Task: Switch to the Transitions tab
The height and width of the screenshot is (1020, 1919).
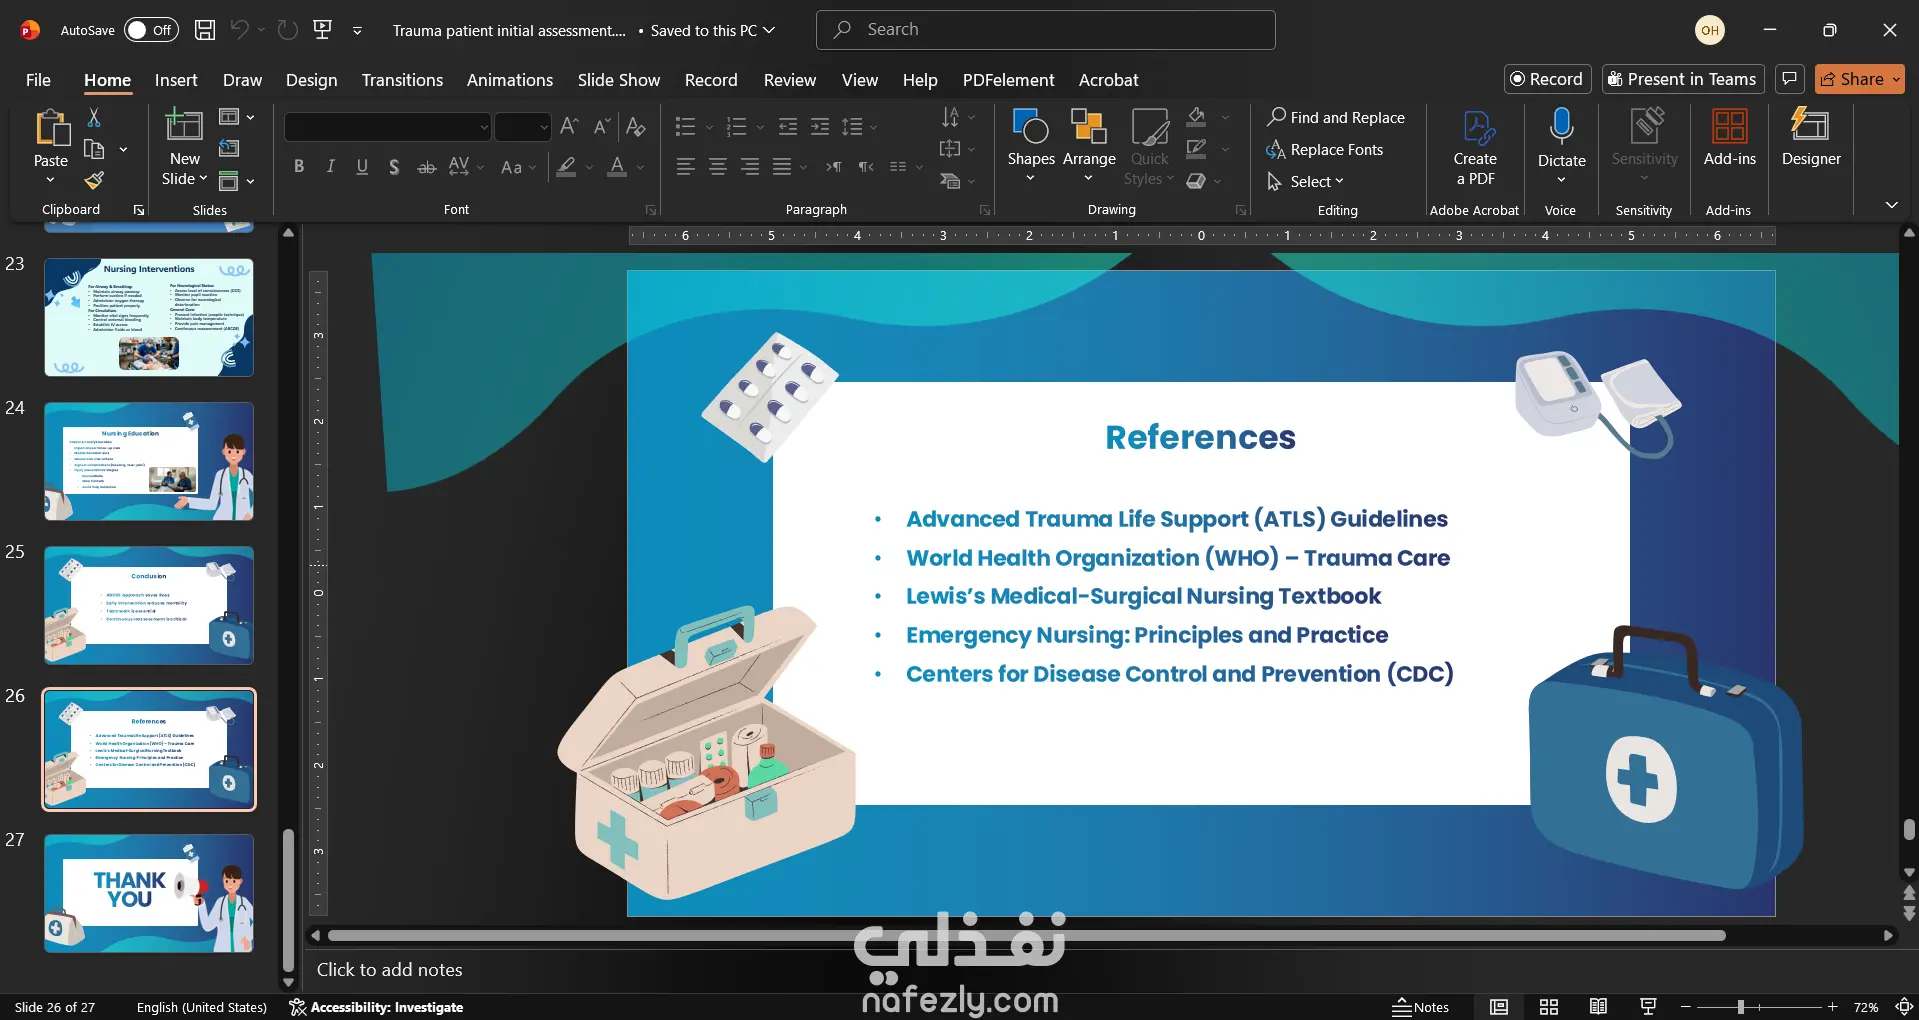Action: (x=402, y=80)
